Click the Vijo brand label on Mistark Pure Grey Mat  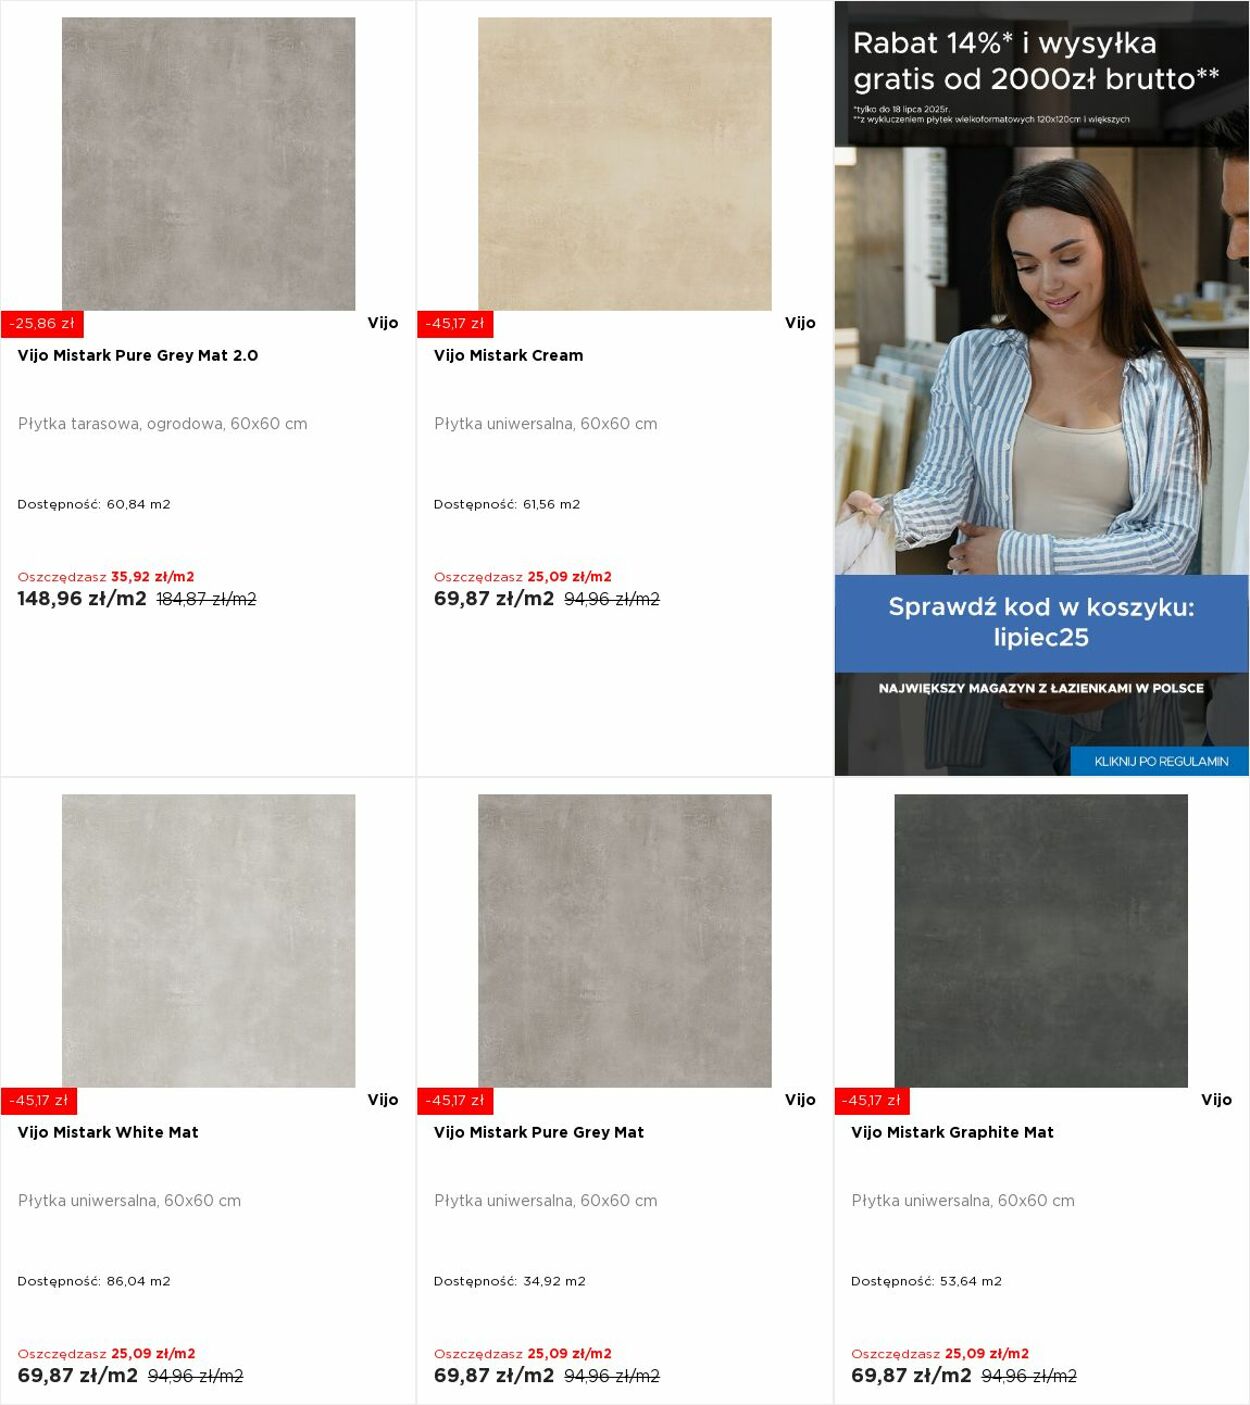[x=800, y=1100]
